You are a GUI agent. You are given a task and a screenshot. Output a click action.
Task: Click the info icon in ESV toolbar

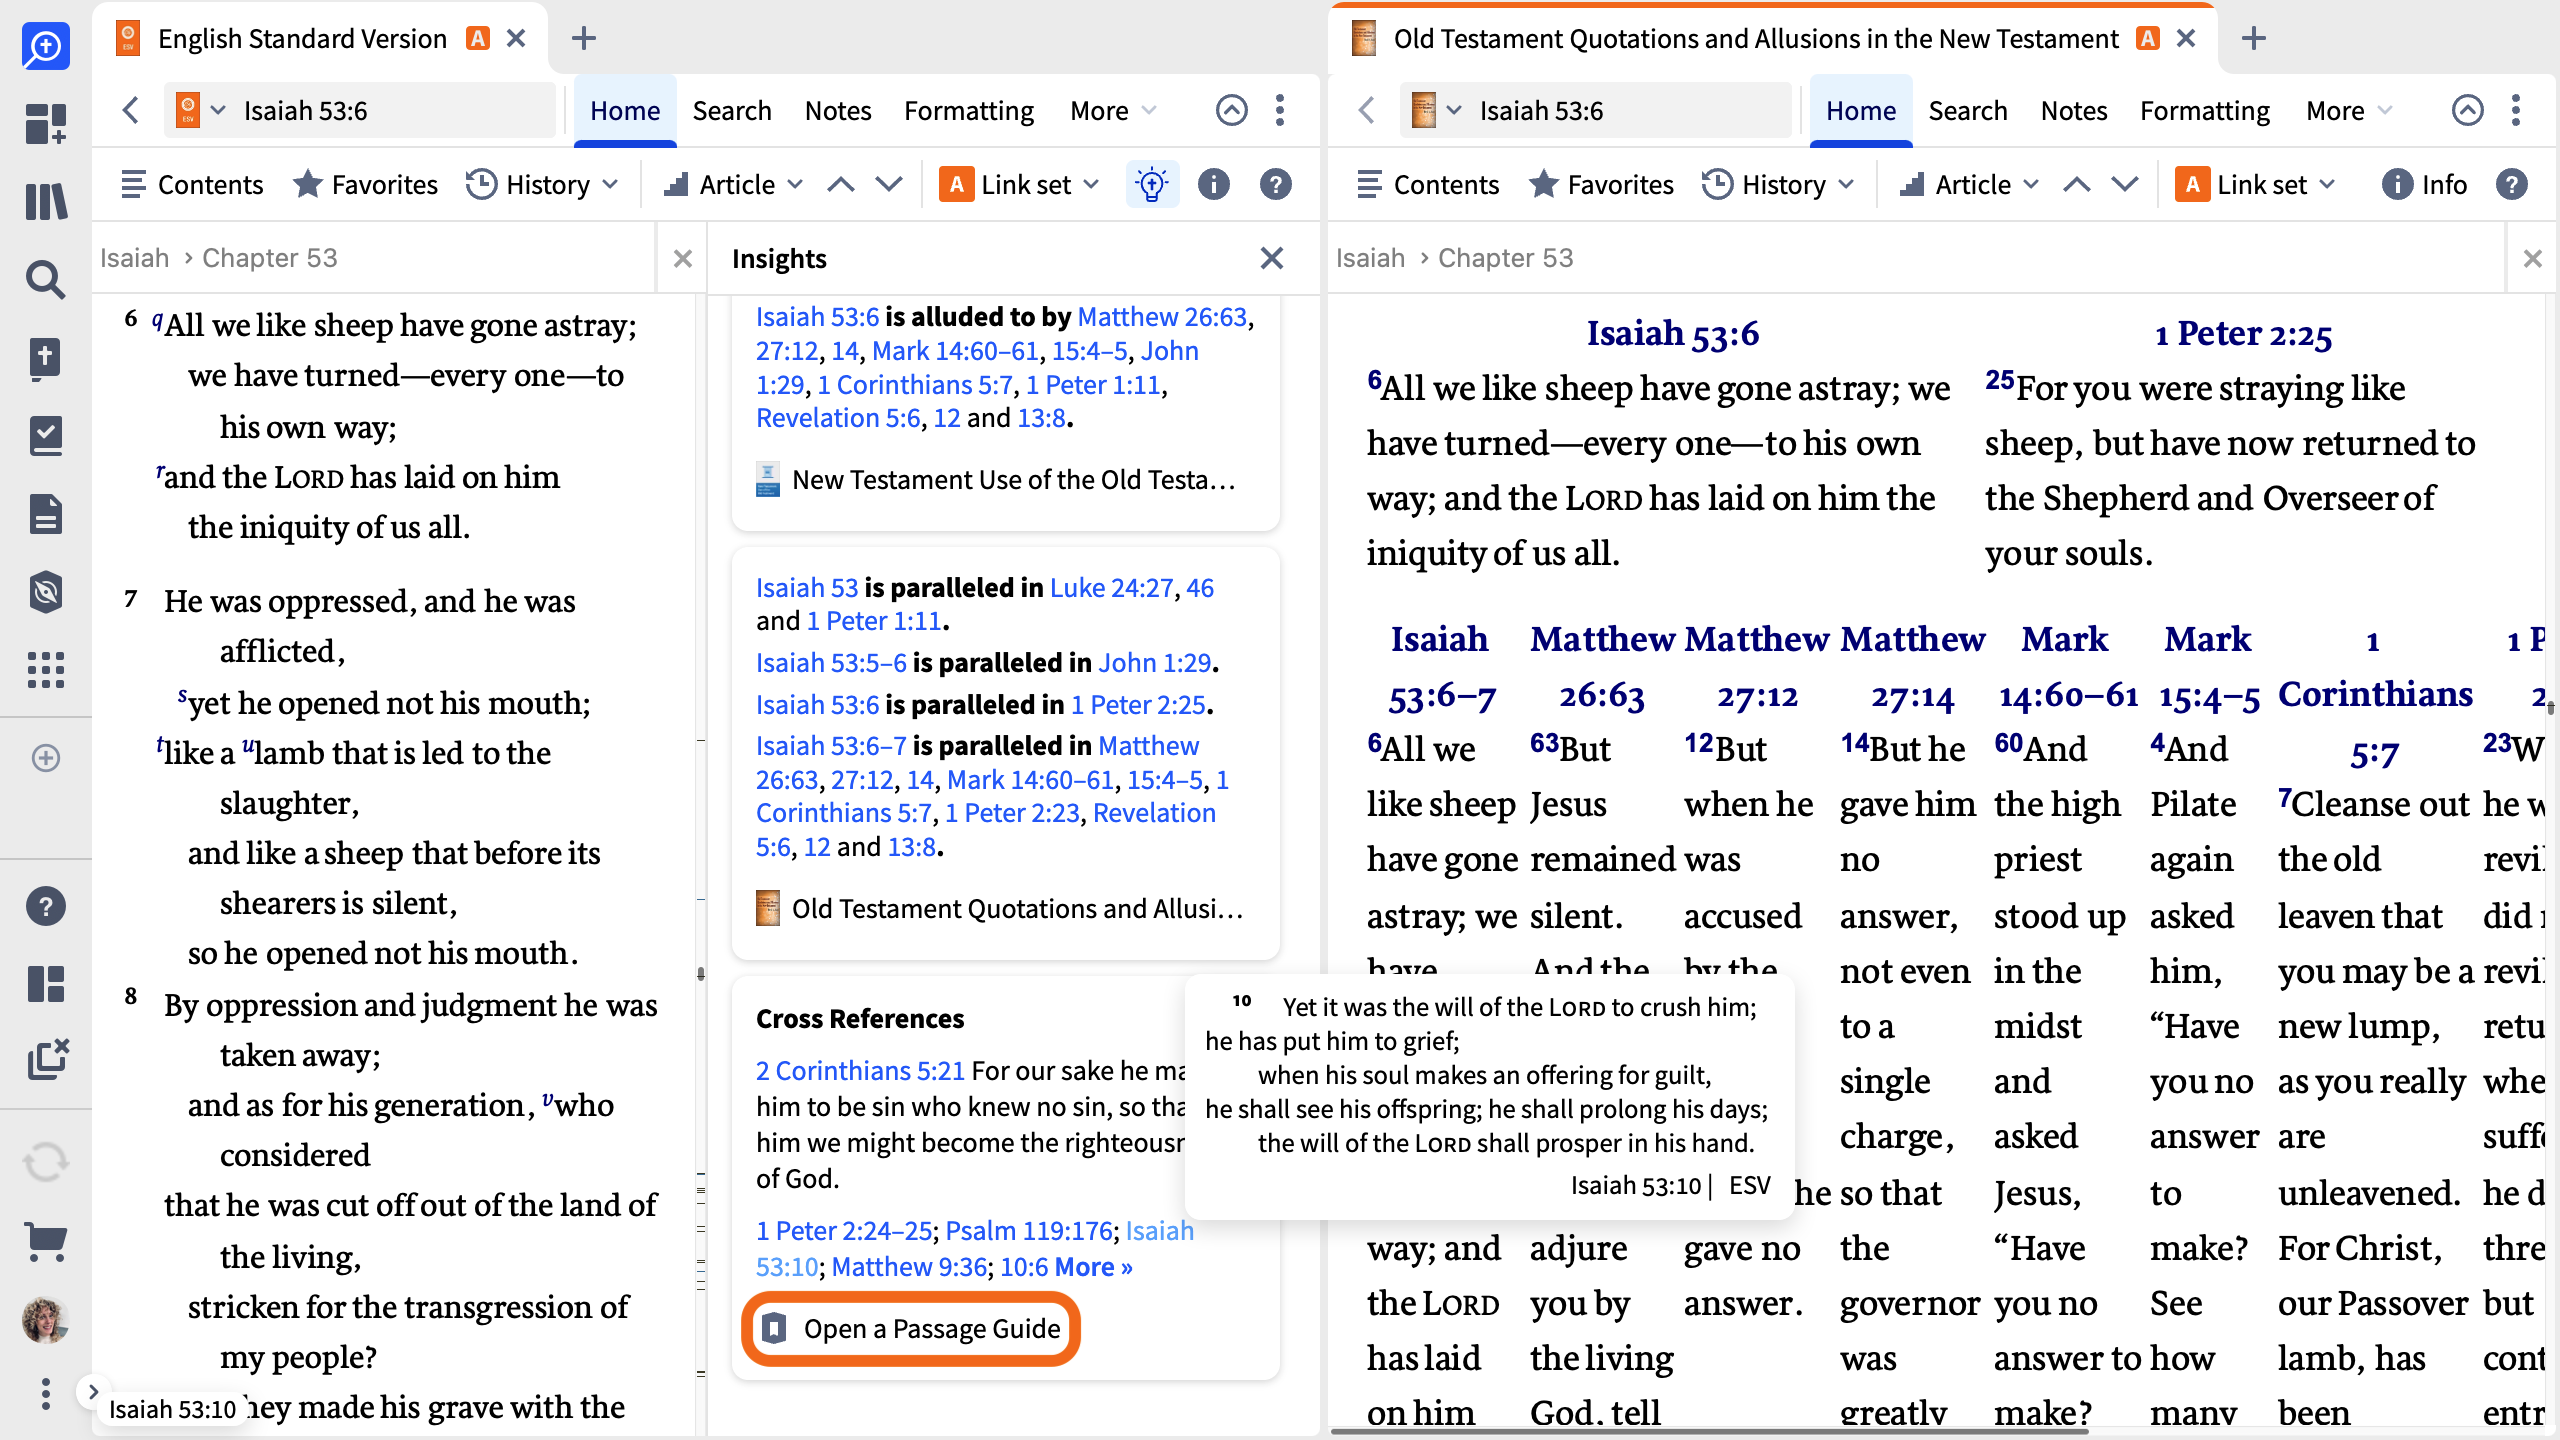click(x=1213, y=184)
